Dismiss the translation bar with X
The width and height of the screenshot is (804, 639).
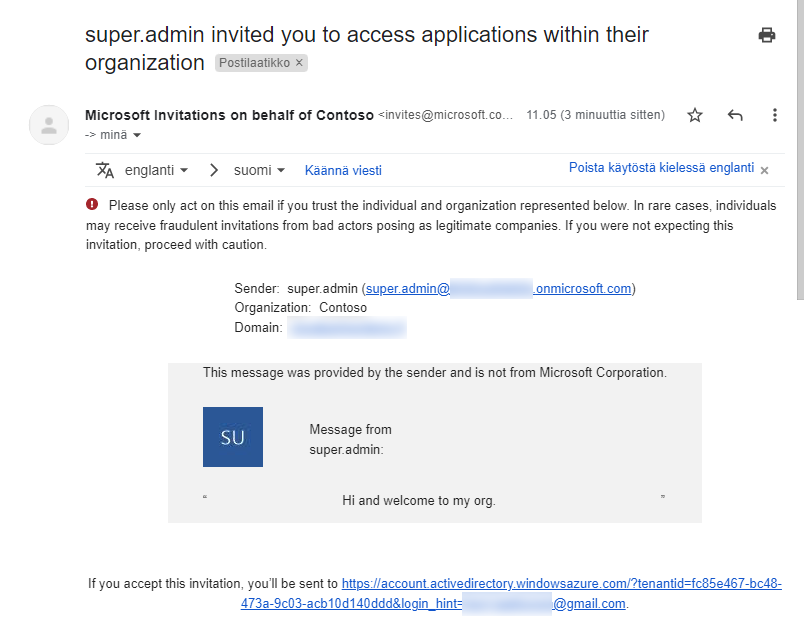(x=764, y=170)
